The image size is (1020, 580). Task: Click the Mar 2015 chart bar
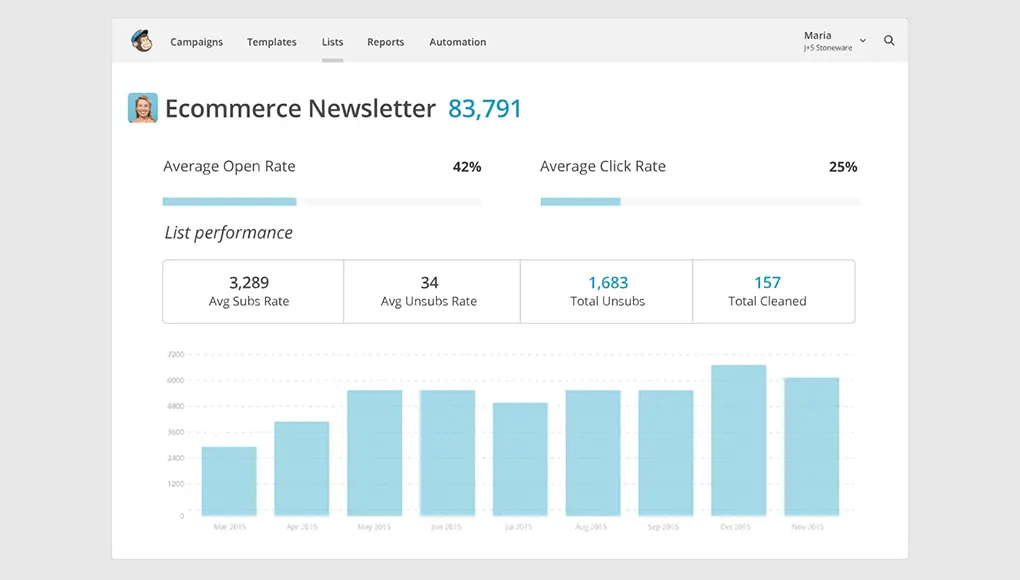pyautogui.click(x=229, y=481)
